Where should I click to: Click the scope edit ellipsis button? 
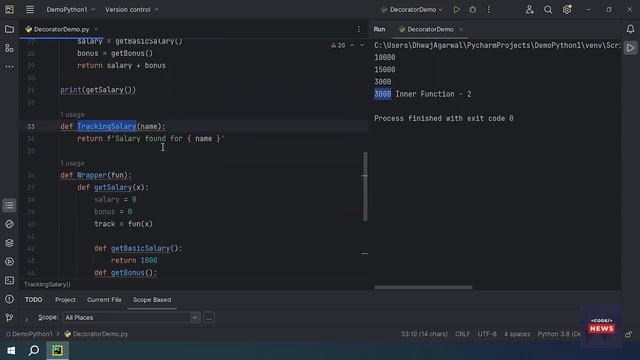point(209,318)
